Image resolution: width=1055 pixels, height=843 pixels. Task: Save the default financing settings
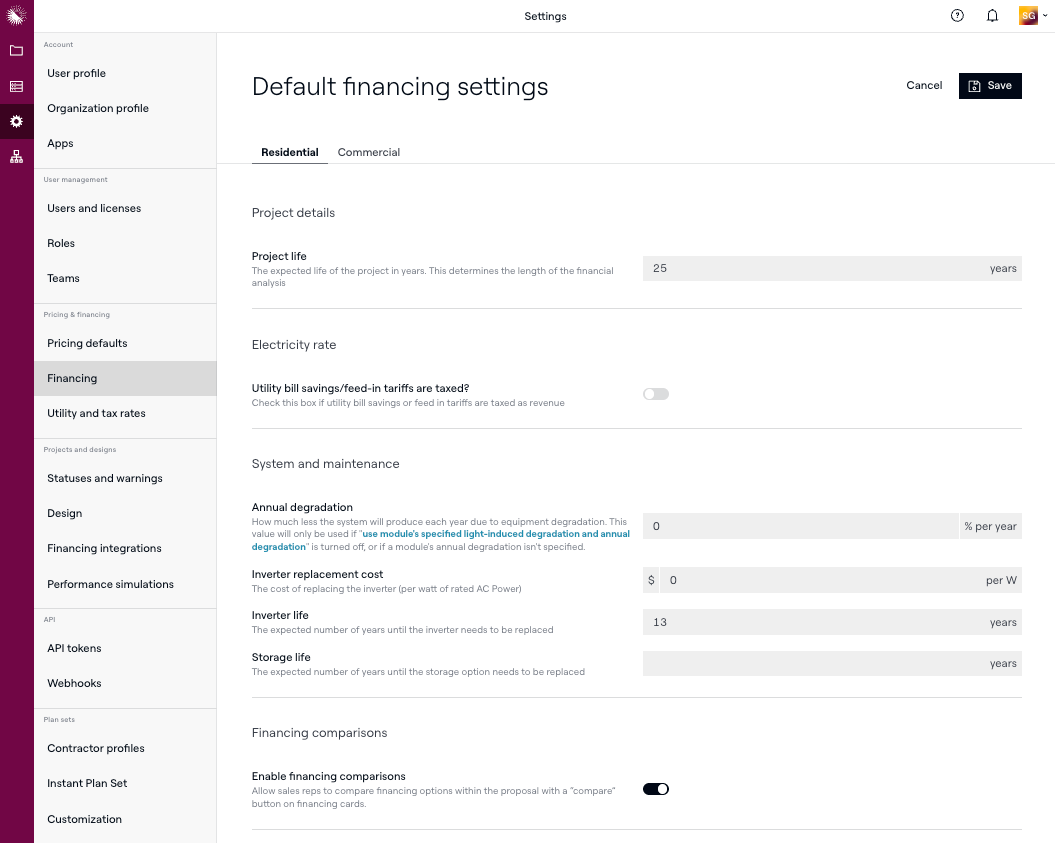tap(990, 86)
